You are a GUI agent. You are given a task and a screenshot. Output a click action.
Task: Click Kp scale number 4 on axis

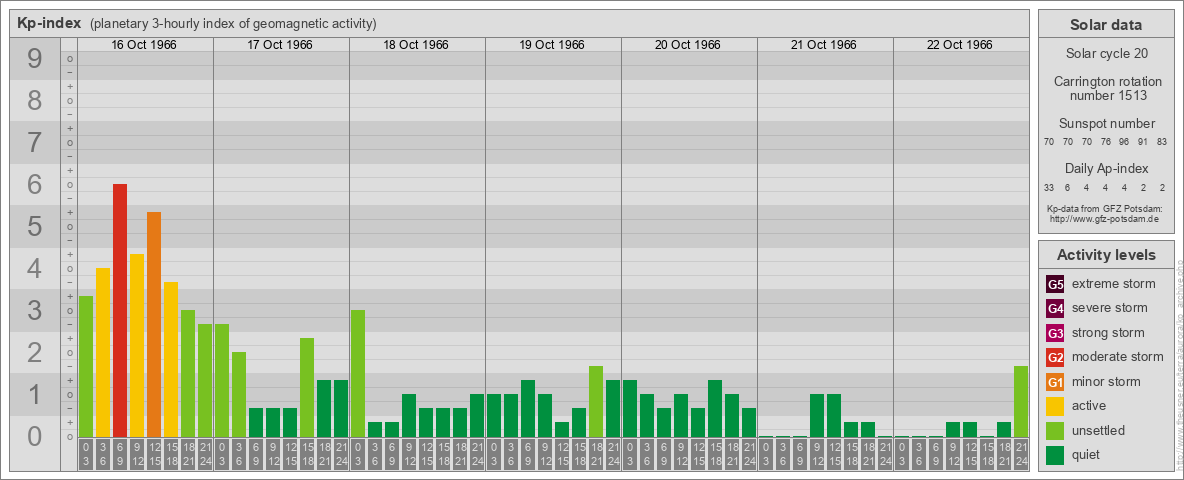pos(35,269)
